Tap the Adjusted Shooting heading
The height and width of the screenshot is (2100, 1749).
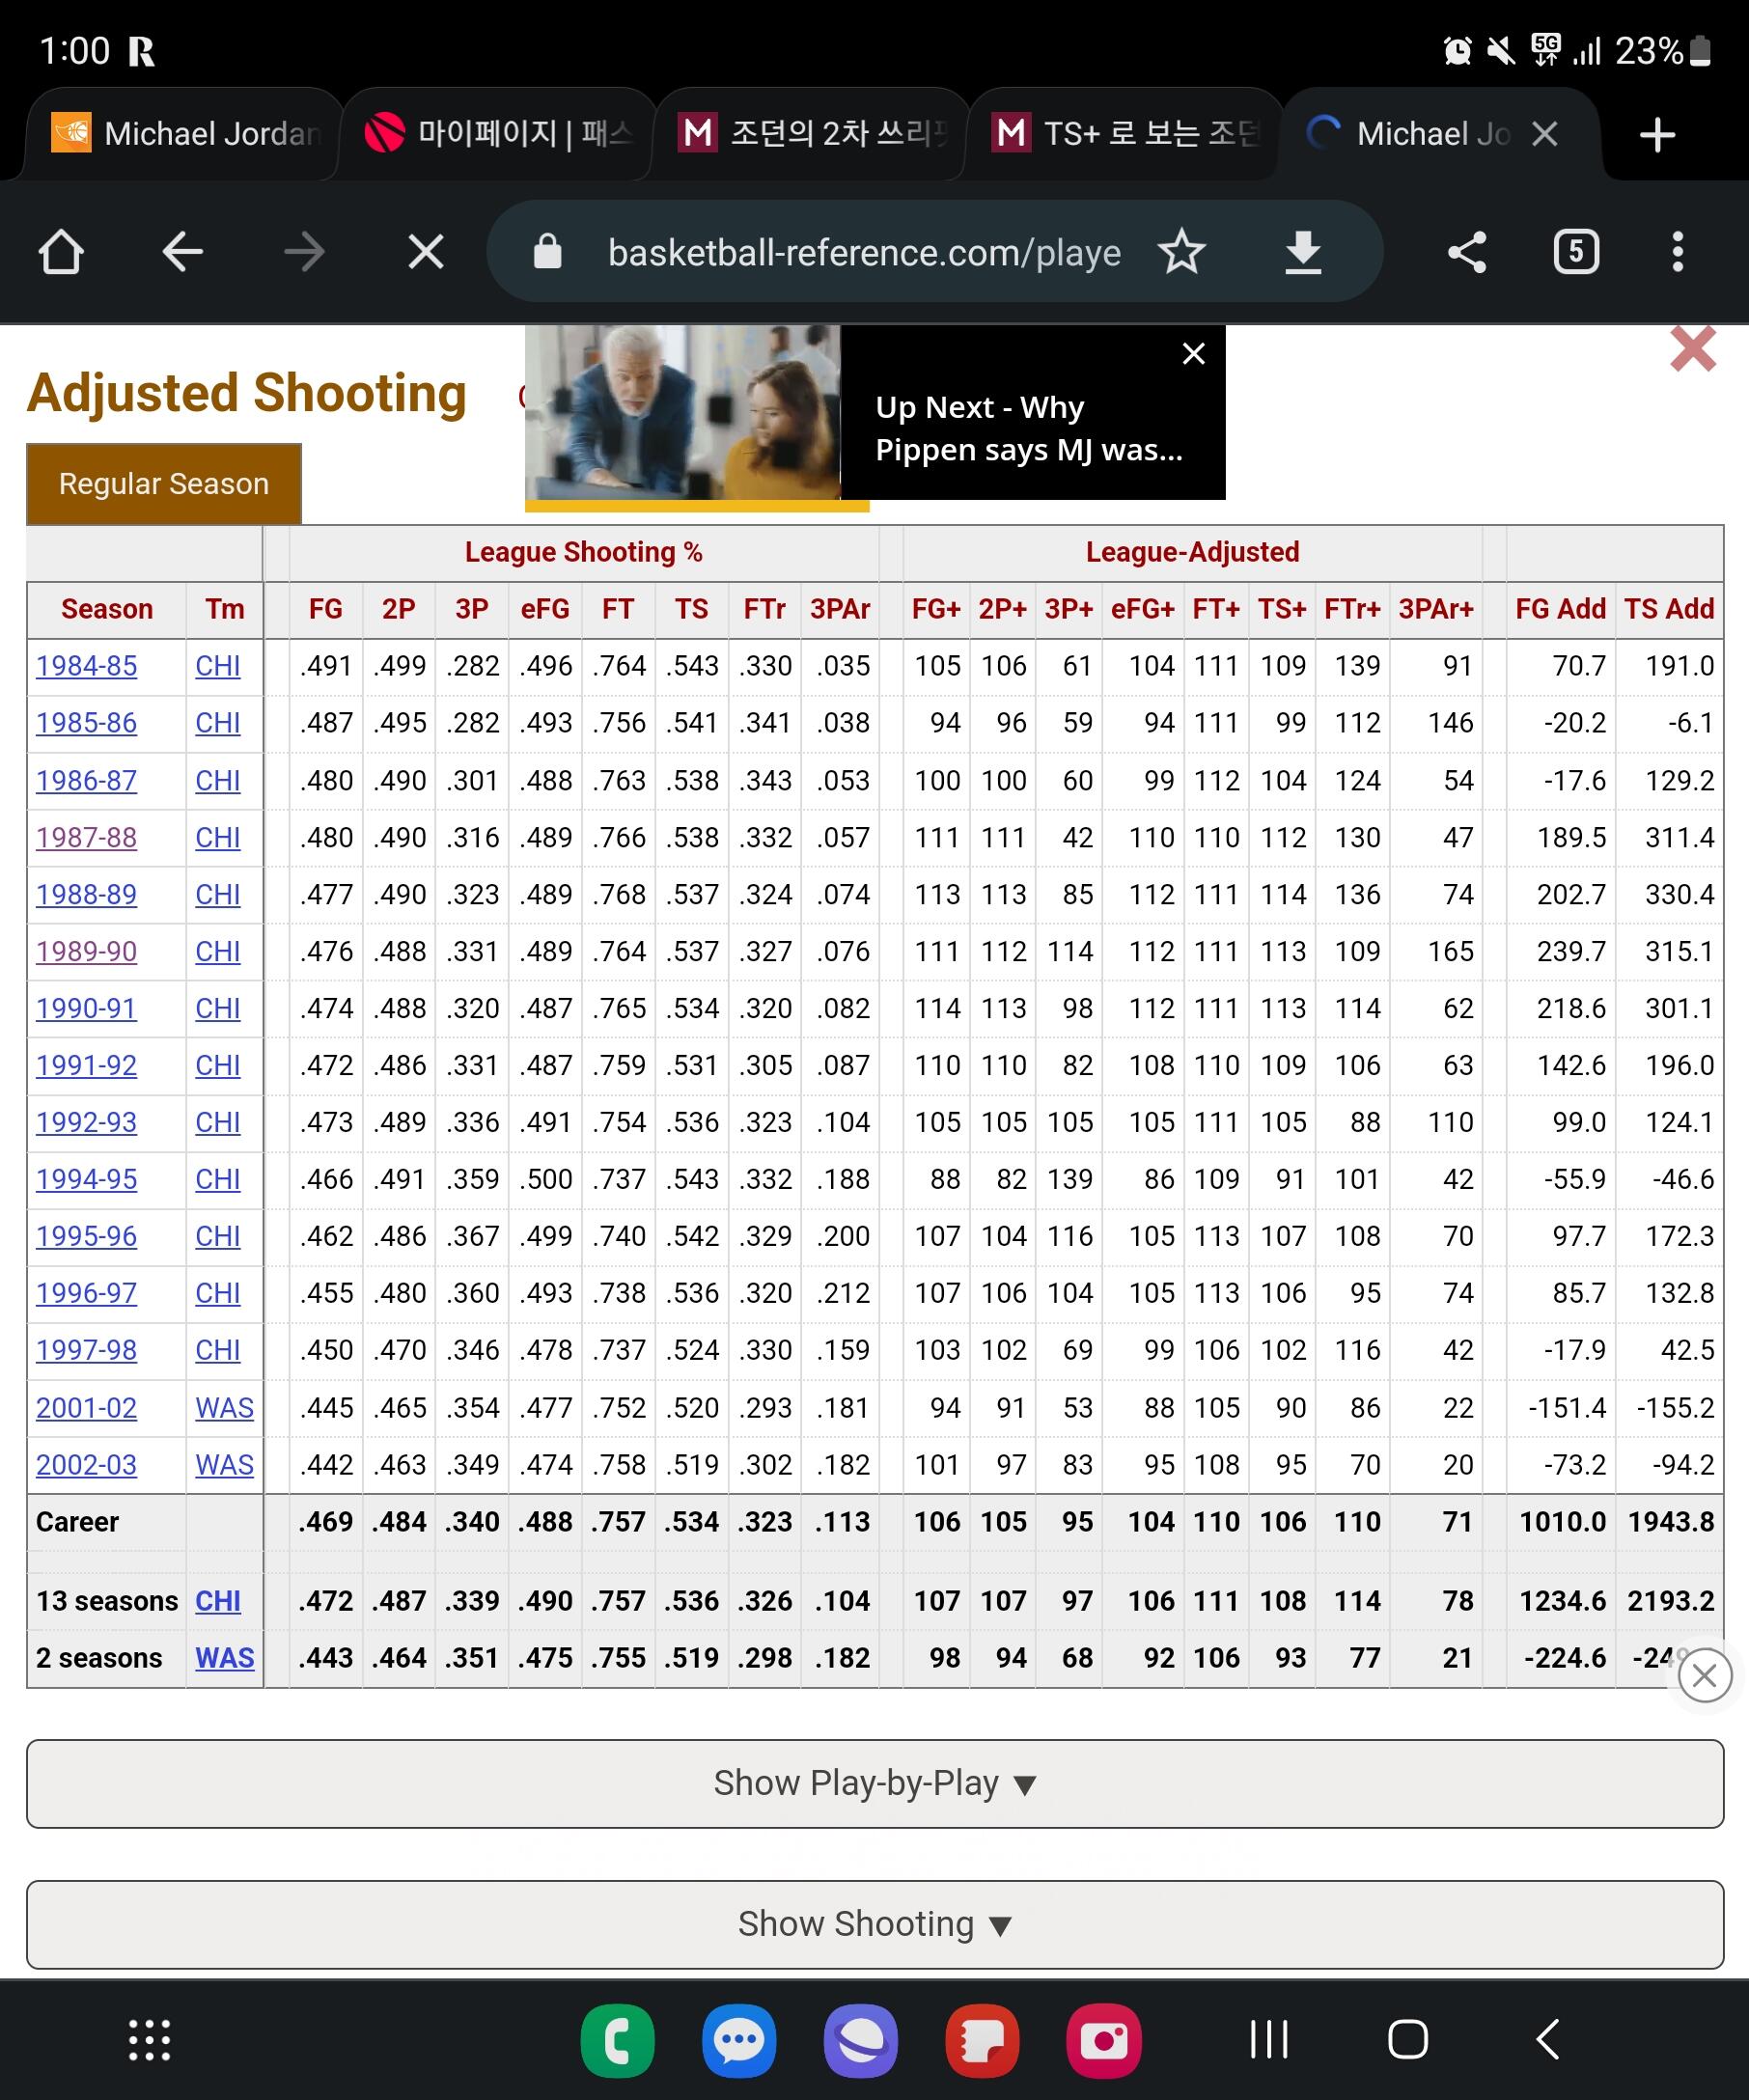pos(247,392)
